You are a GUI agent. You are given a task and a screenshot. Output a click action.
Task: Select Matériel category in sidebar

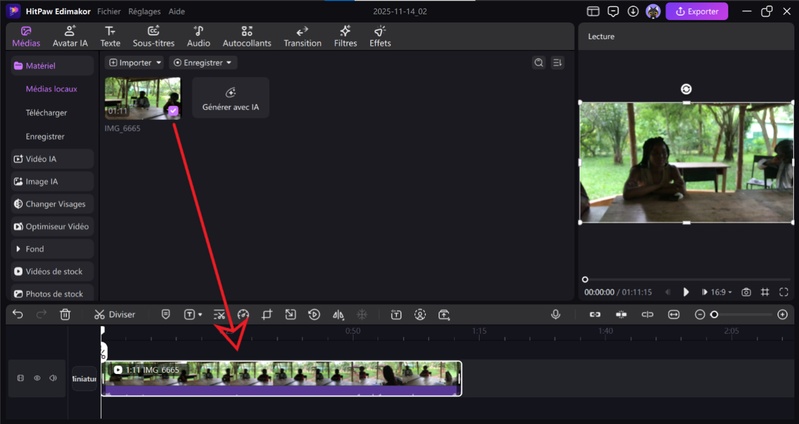(52, 66)
